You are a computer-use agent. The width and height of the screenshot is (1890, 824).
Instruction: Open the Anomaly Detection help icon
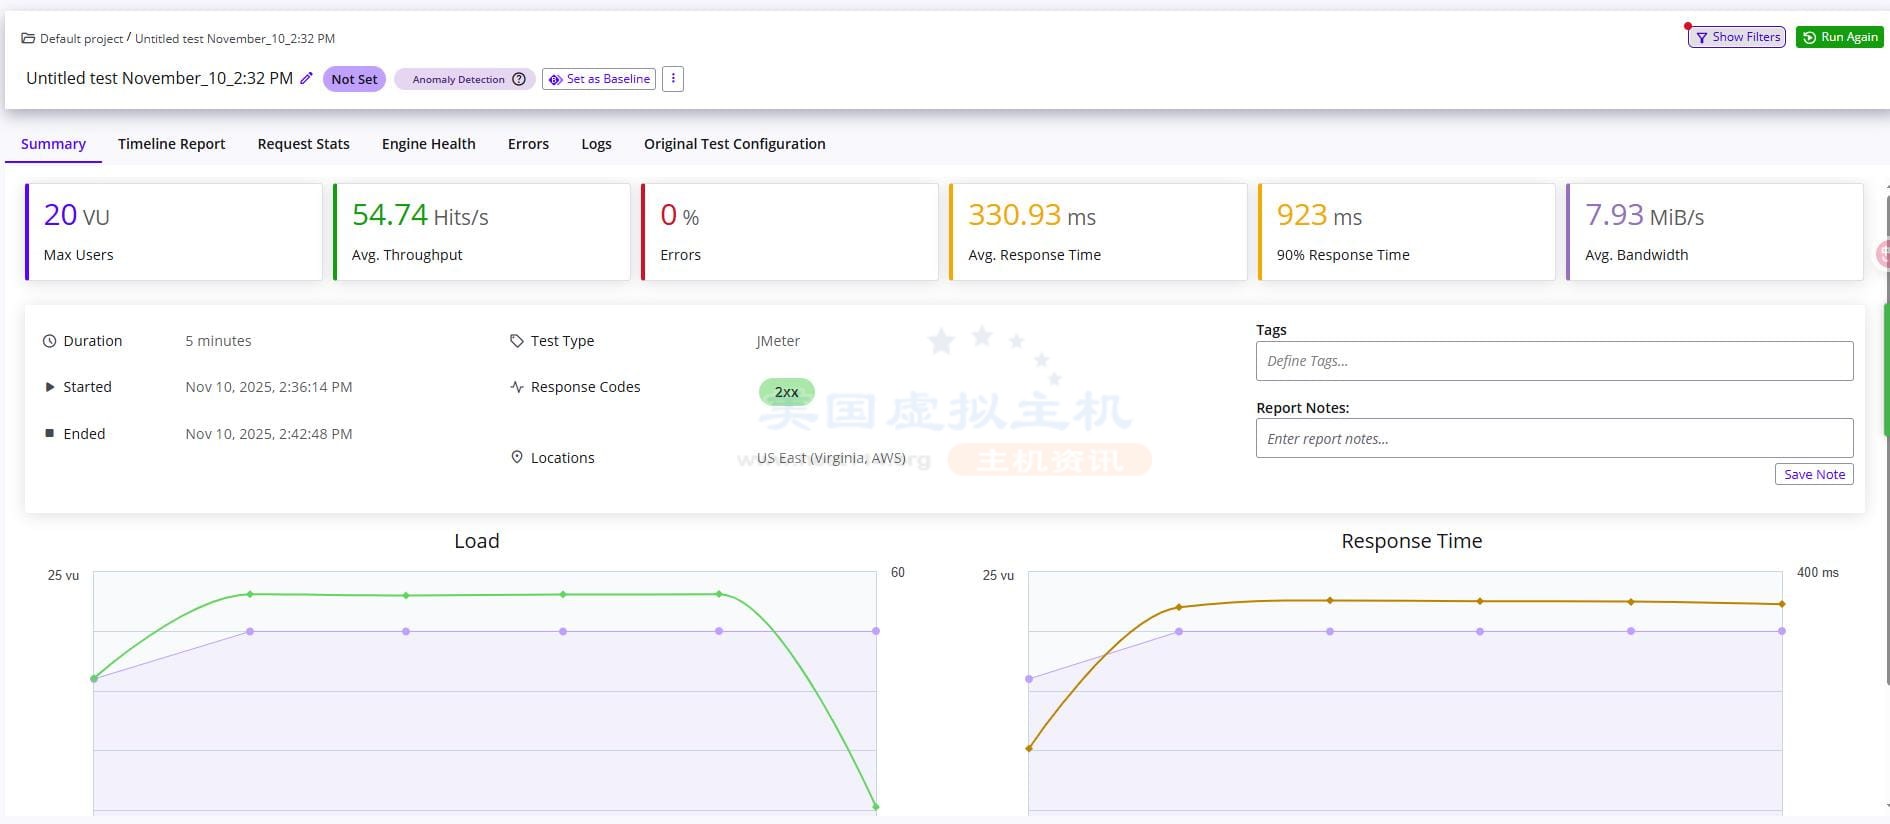[519, 79]
